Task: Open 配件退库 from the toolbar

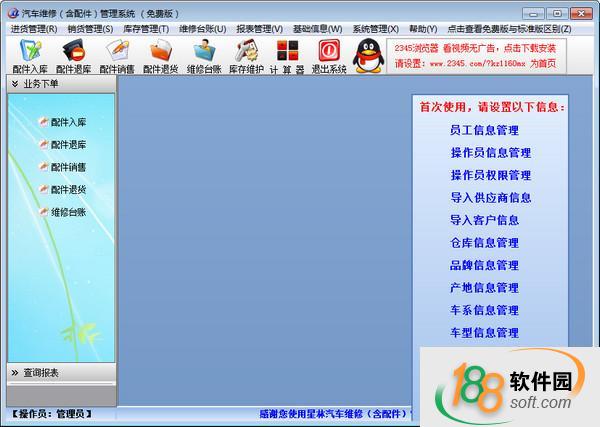Action: point(73,54)
